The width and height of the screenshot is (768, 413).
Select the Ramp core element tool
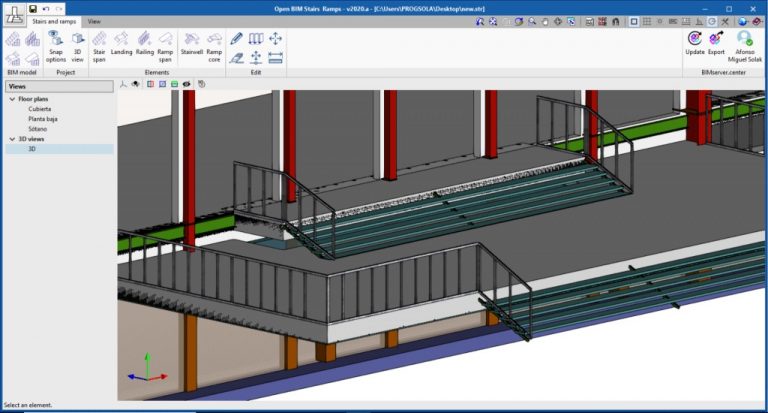(214, 47)
